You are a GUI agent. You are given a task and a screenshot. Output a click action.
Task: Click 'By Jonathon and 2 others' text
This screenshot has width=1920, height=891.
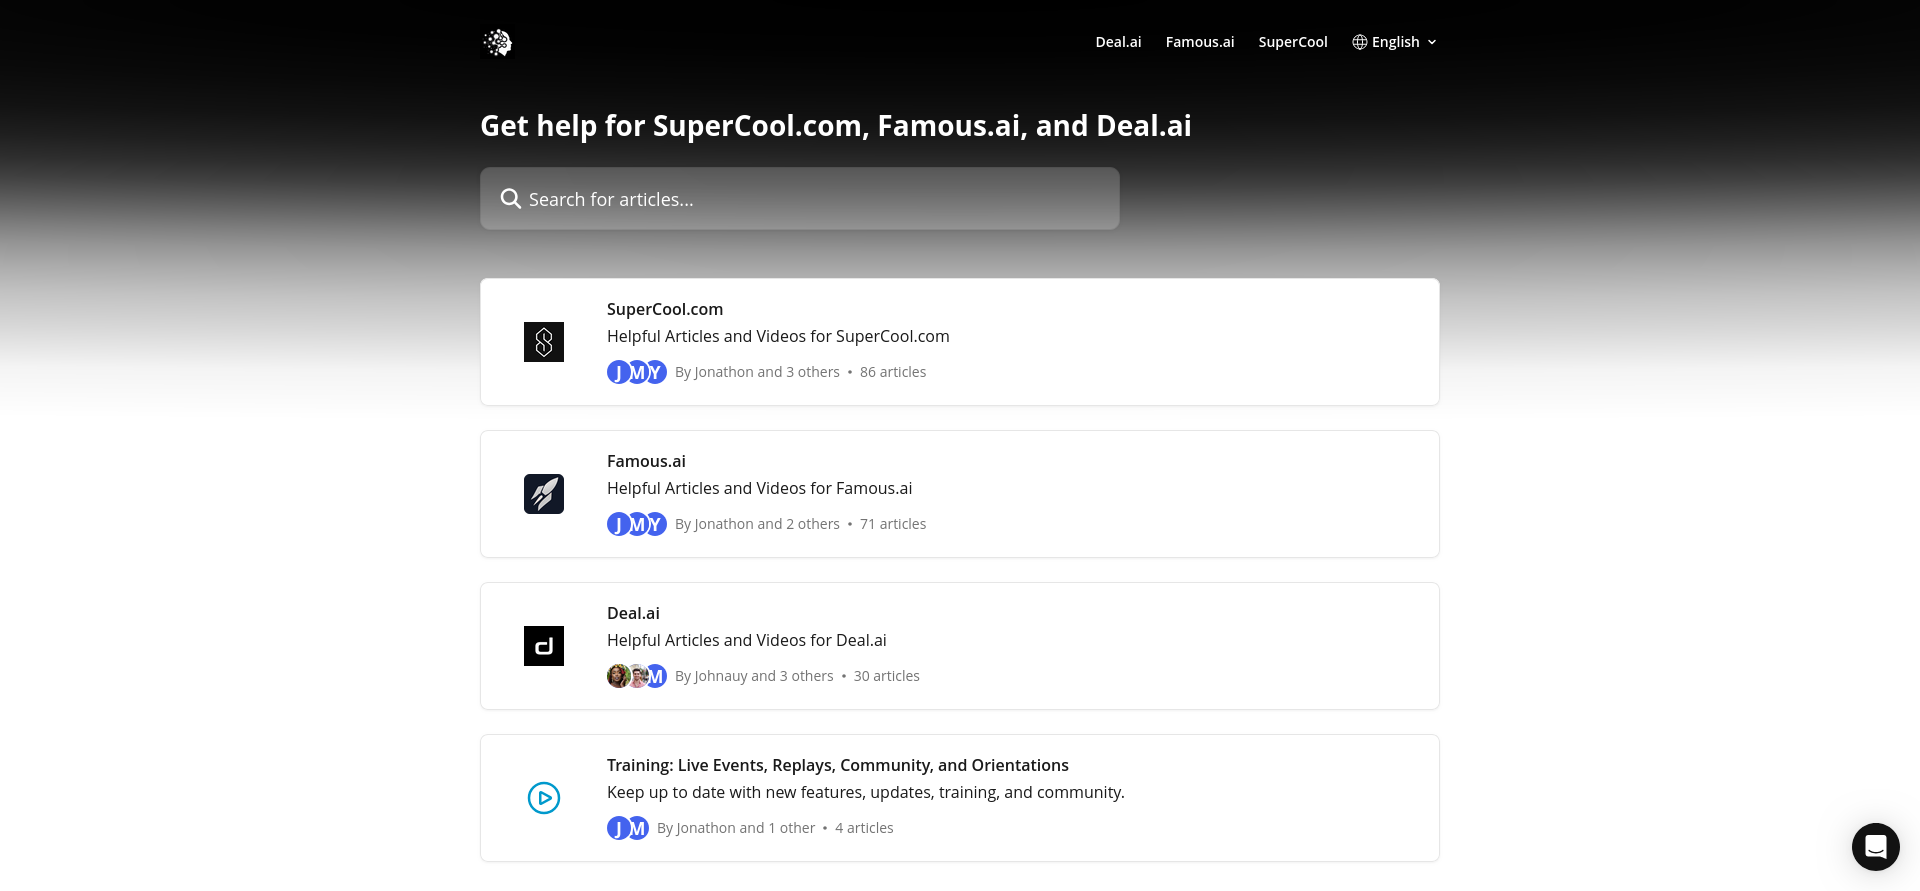point(757,524)
